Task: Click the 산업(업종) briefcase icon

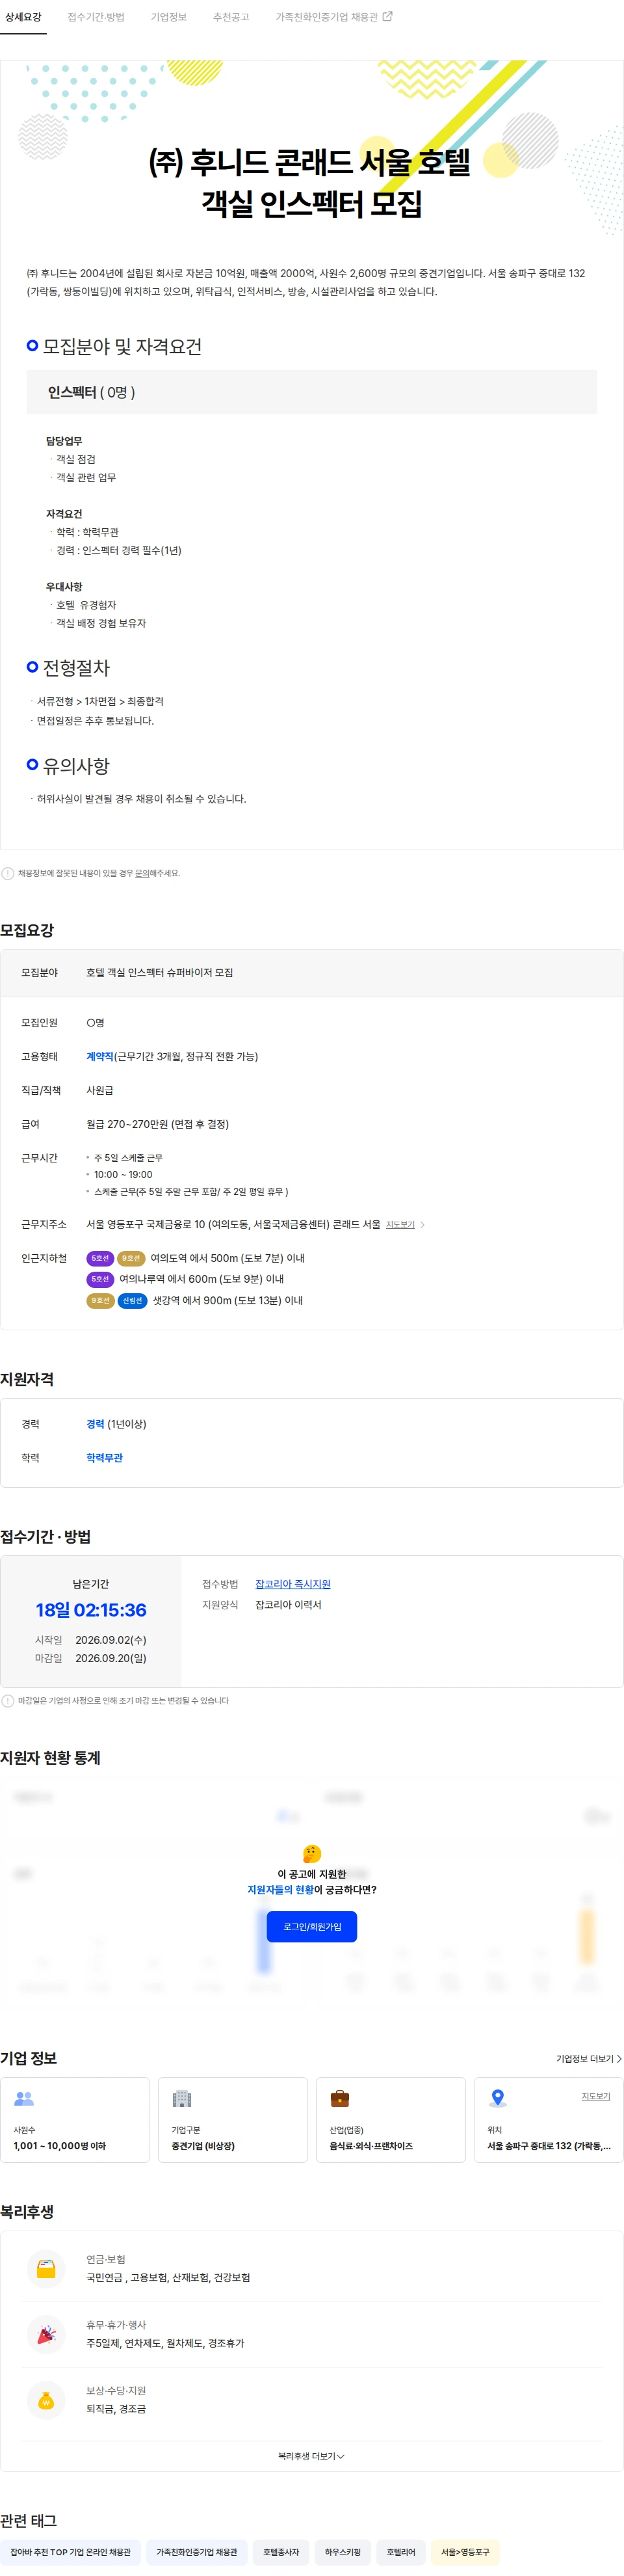Action: (340, 2098)
